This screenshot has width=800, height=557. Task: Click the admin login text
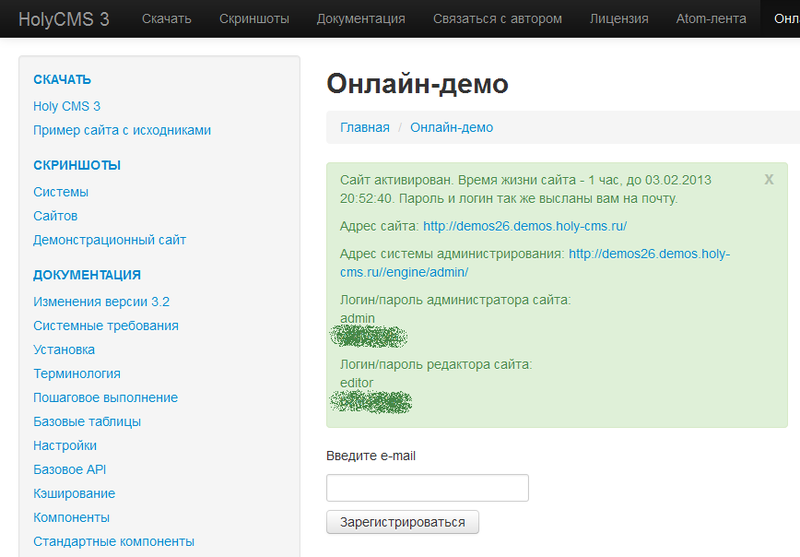(x=357, y=318)
